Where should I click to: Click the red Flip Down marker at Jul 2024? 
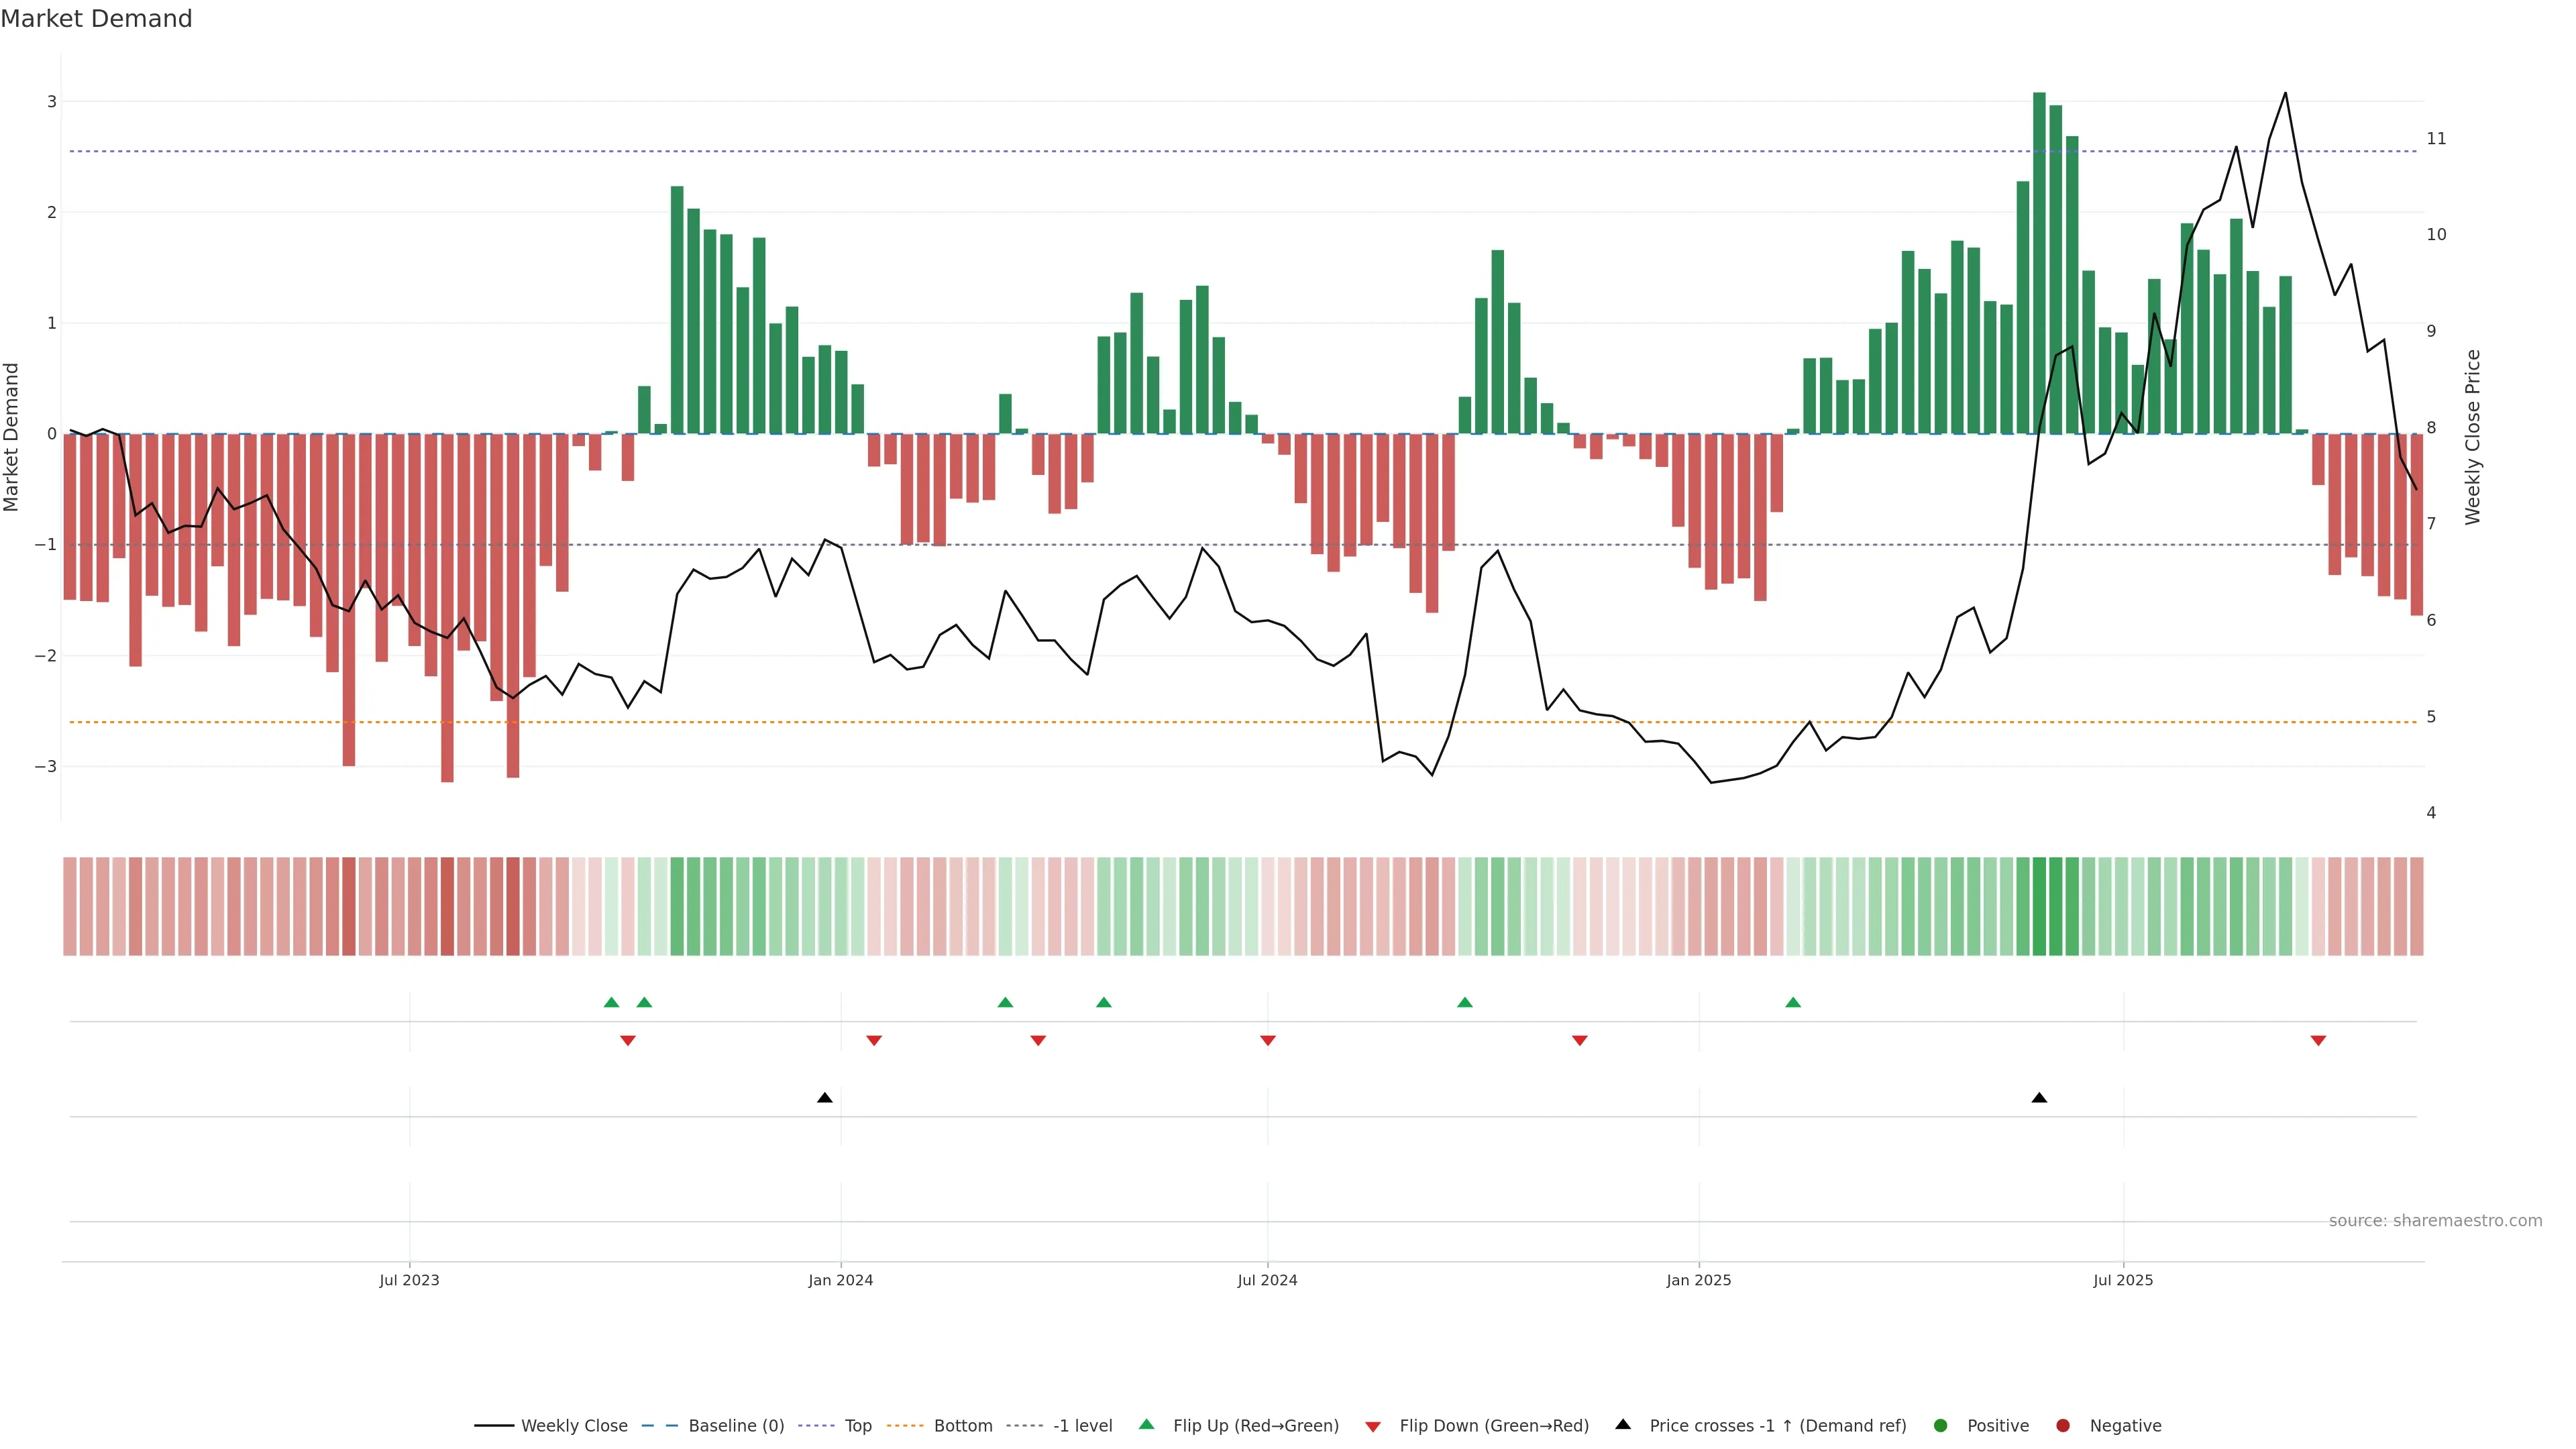[1268, 1041]
